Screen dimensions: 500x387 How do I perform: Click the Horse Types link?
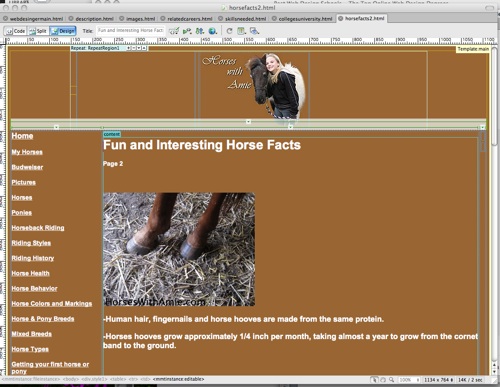[x=30, y=349]
